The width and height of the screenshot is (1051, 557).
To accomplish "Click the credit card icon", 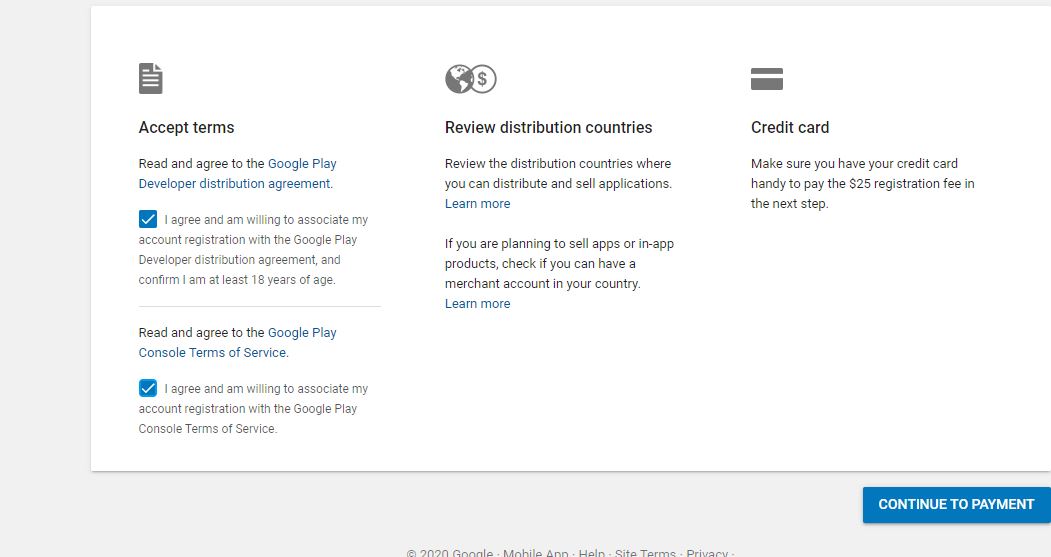I will pos(767,78).
